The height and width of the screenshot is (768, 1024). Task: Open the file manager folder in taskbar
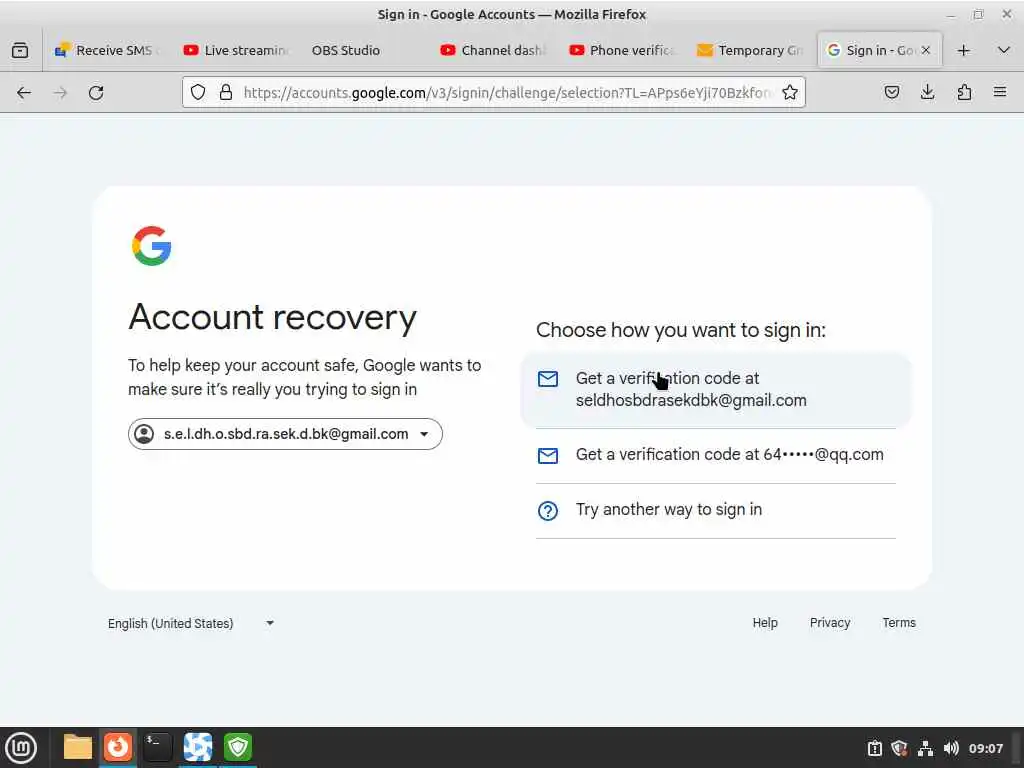tap(78, 747)
